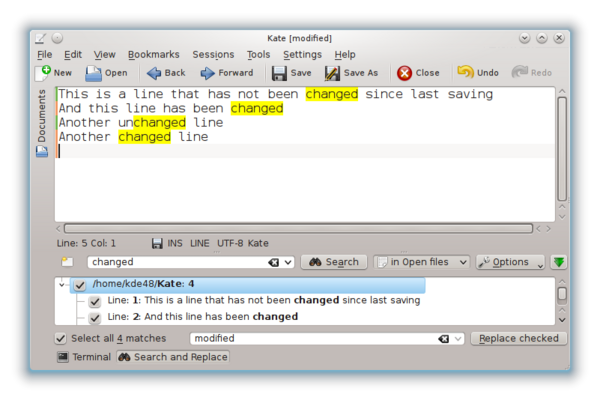Toggle the /home/kde48/Kate file checkbox
600x400 pixels.
tap(80, 285)
